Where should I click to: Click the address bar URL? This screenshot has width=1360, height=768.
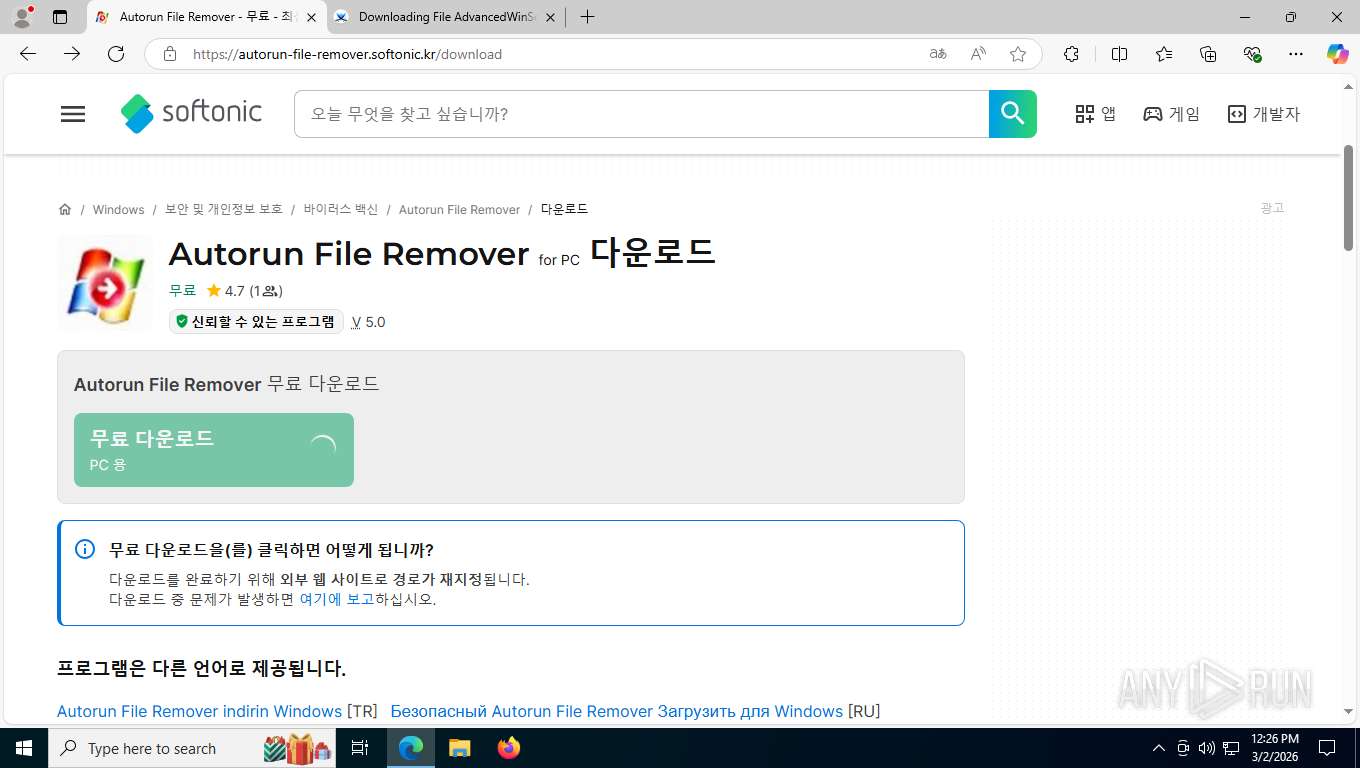pyautogui.click(x=347, y=54)
